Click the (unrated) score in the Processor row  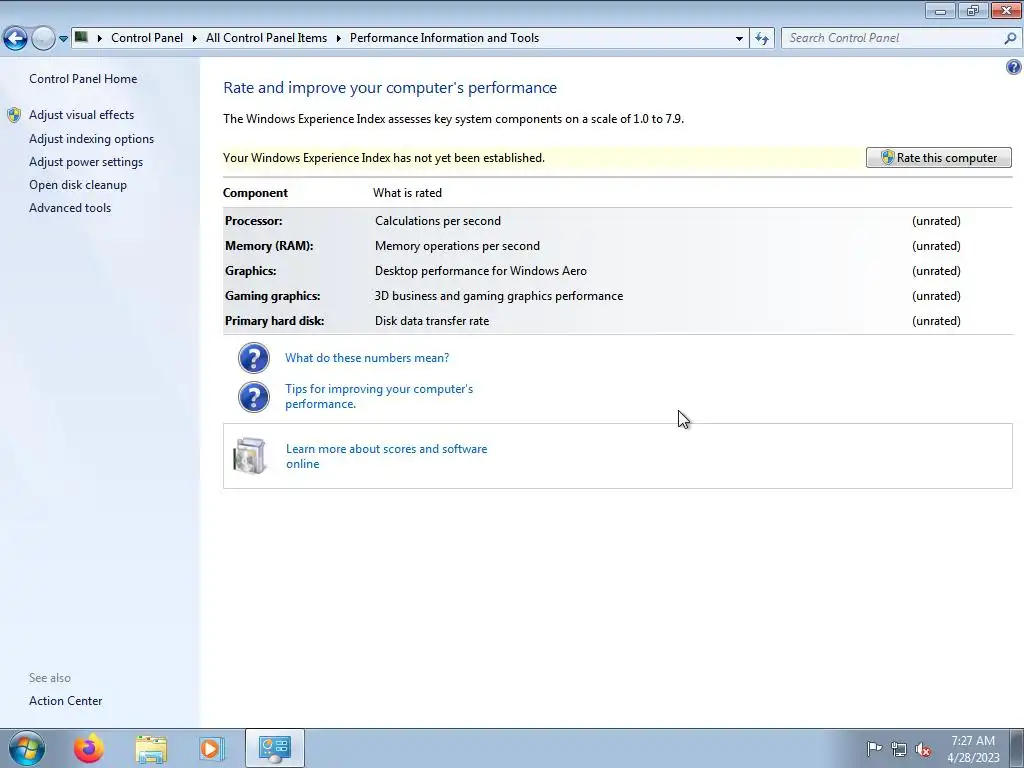[x=936, y=221]
